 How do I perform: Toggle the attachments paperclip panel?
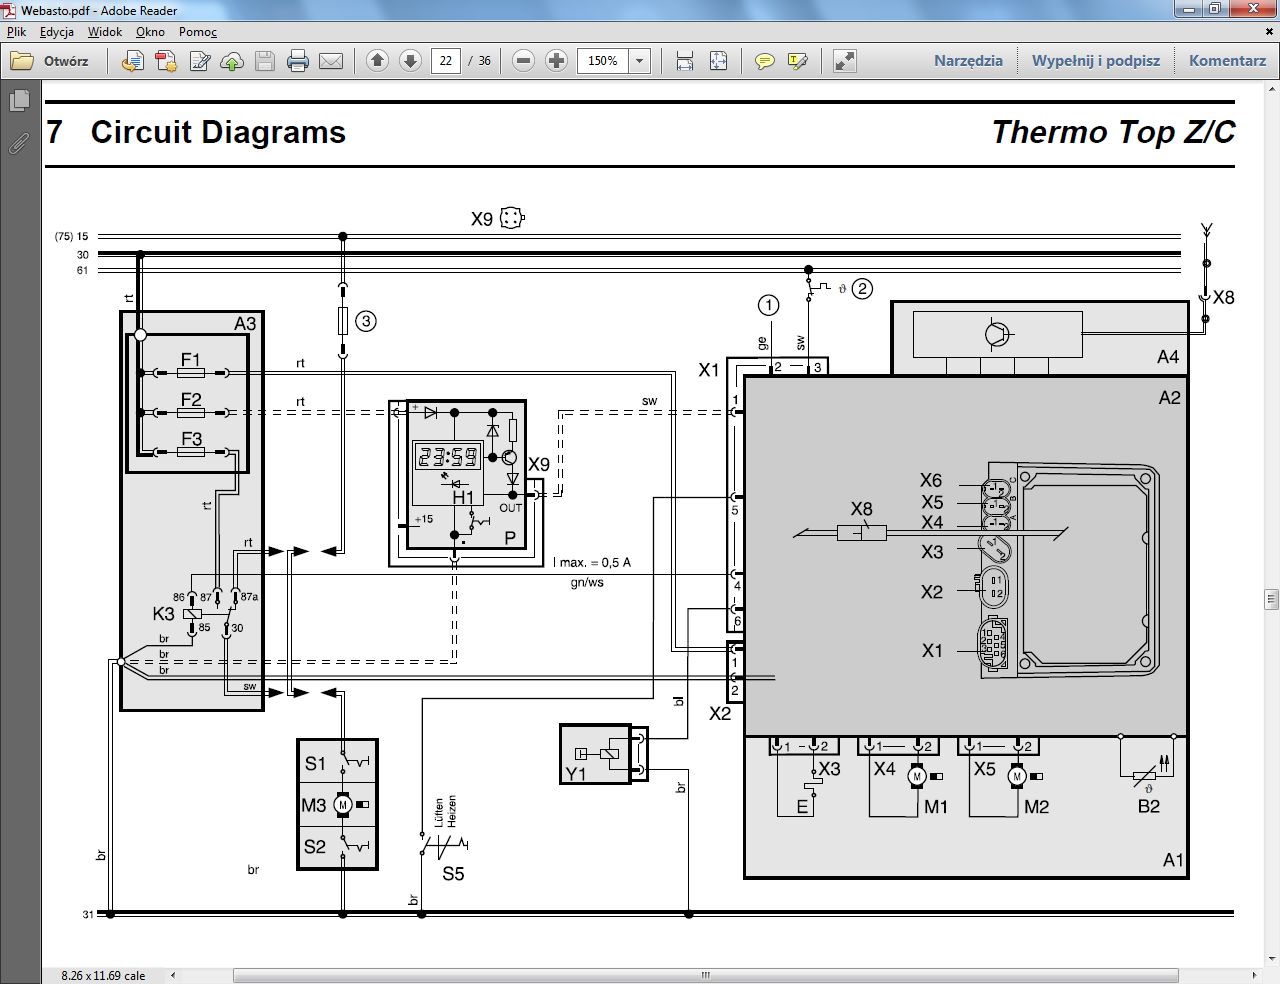(18, 143)
